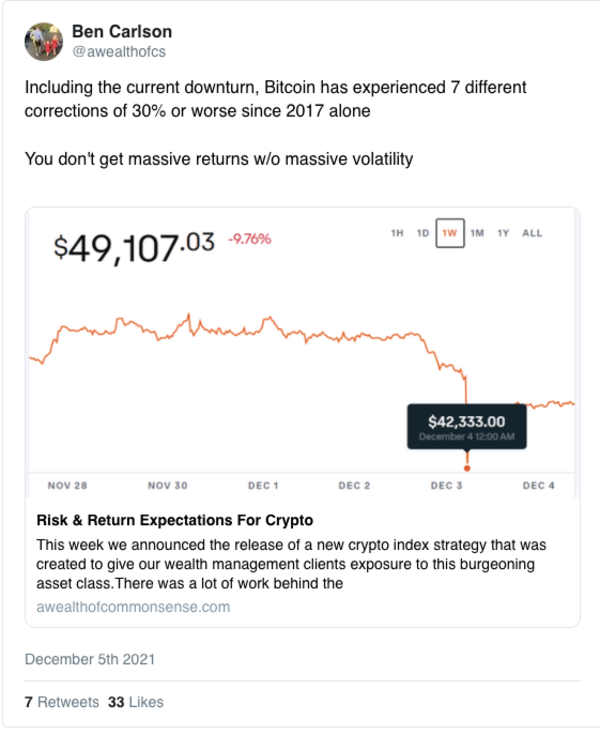
Task: Click the DEC 1 axis label
Action: 263,486
